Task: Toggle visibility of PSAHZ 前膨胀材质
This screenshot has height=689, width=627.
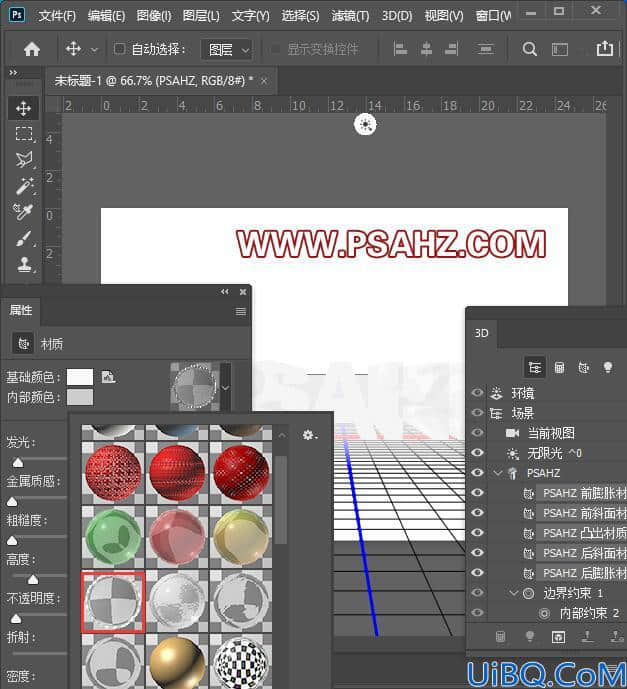Action: pyautogui.click(x=477, y=493)
